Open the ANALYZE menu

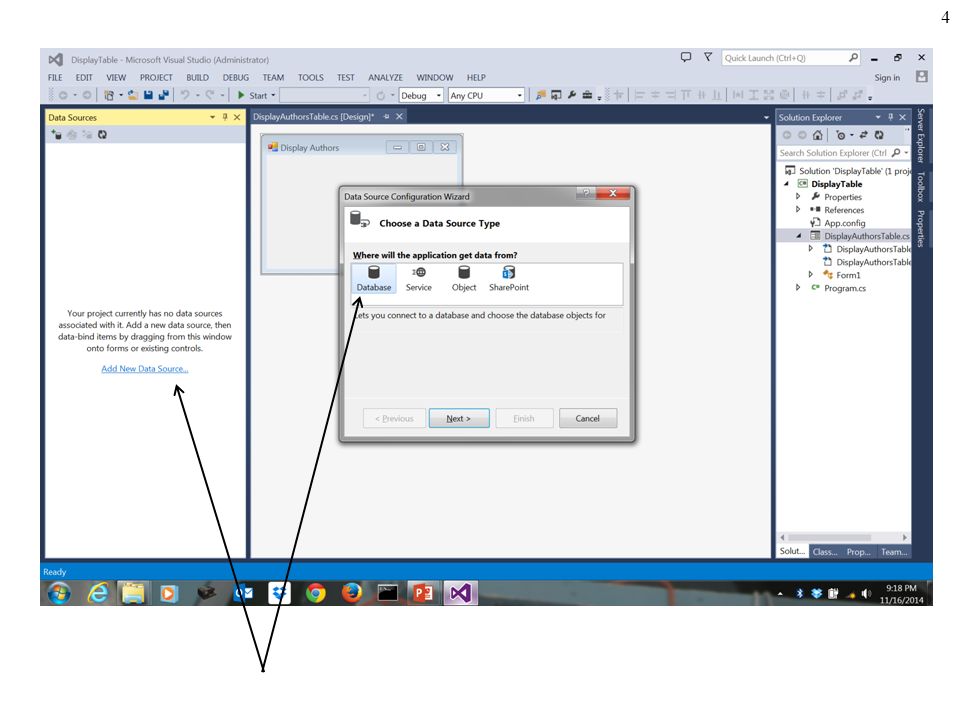385,78
